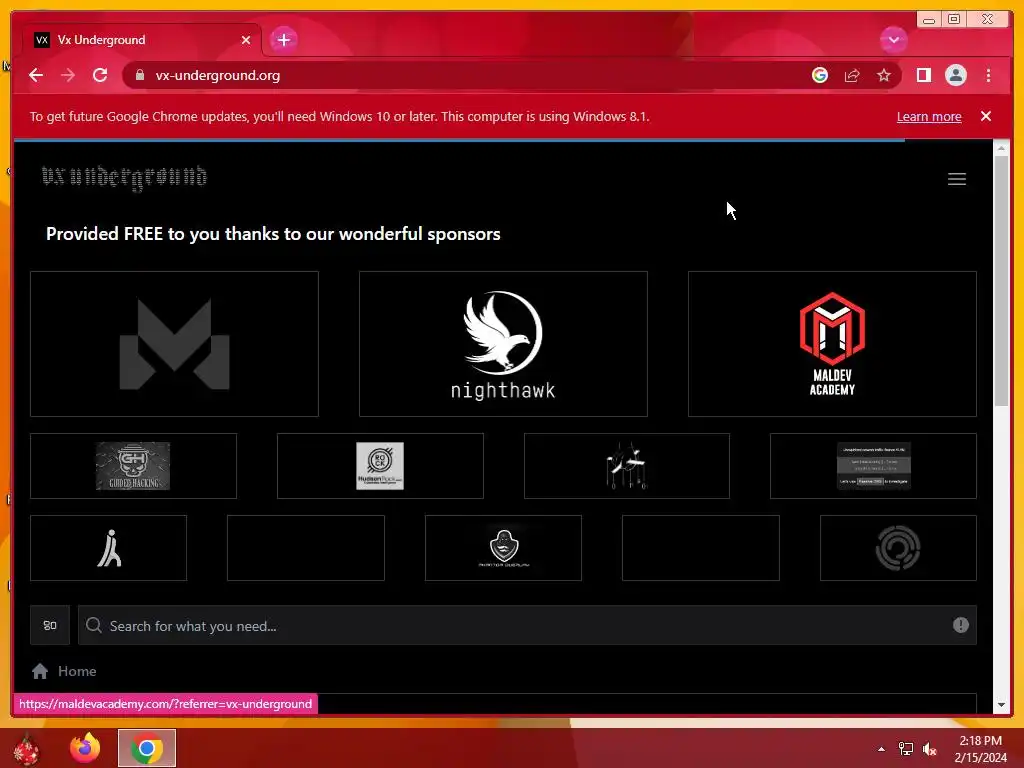
Task: Click the share page icon
Action: pyautogui.click(x=852, y=75)
